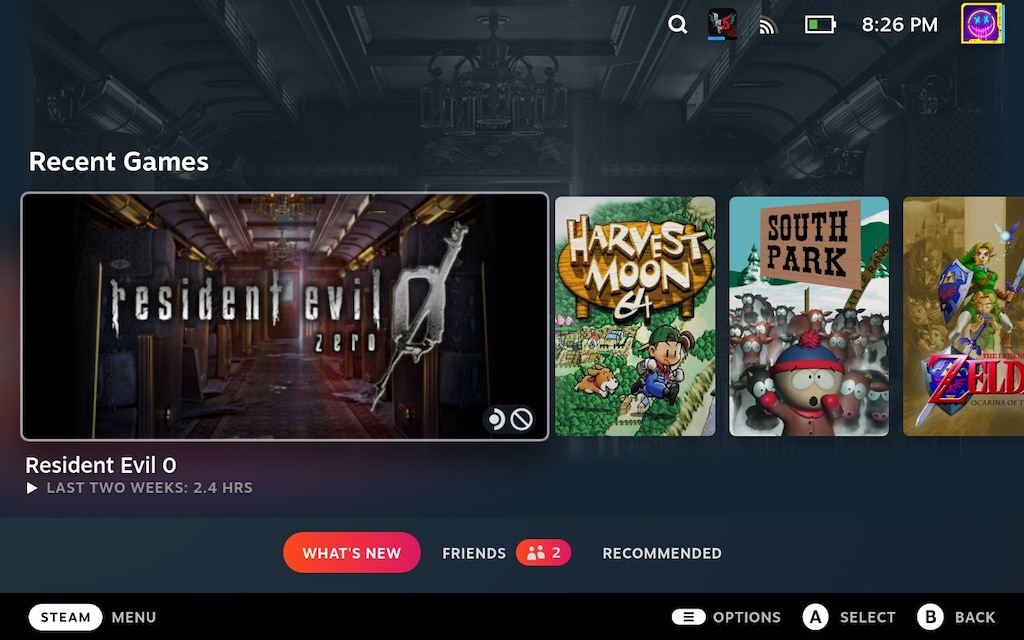Screen dimensions: 1024x640
Task: Click the play triangle beside playtime stats
Action: click(32, 488)
